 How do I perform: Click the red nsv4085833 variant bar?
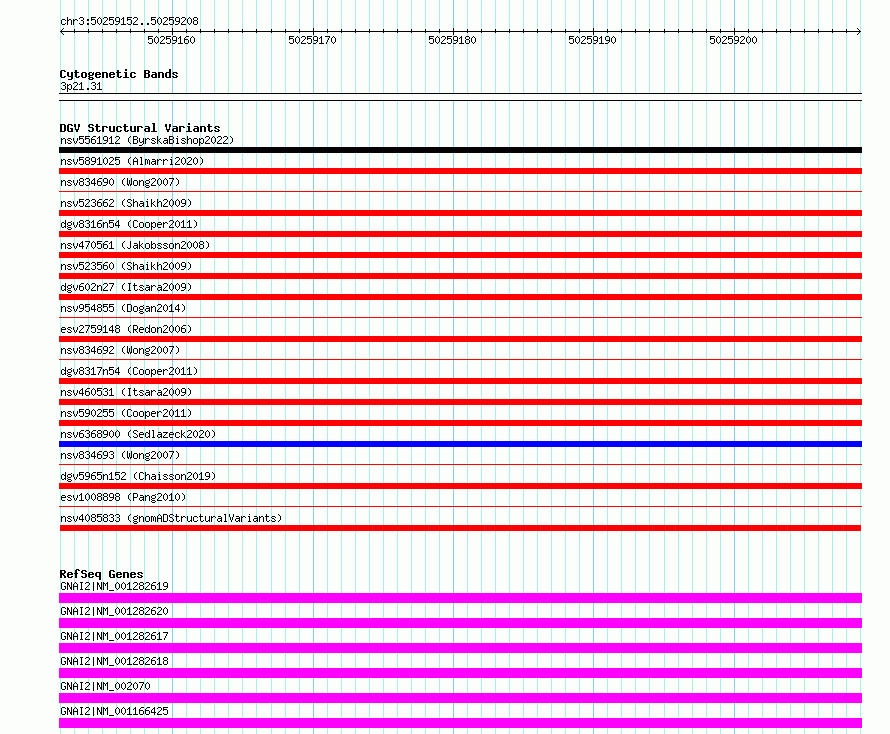(460, 528)
